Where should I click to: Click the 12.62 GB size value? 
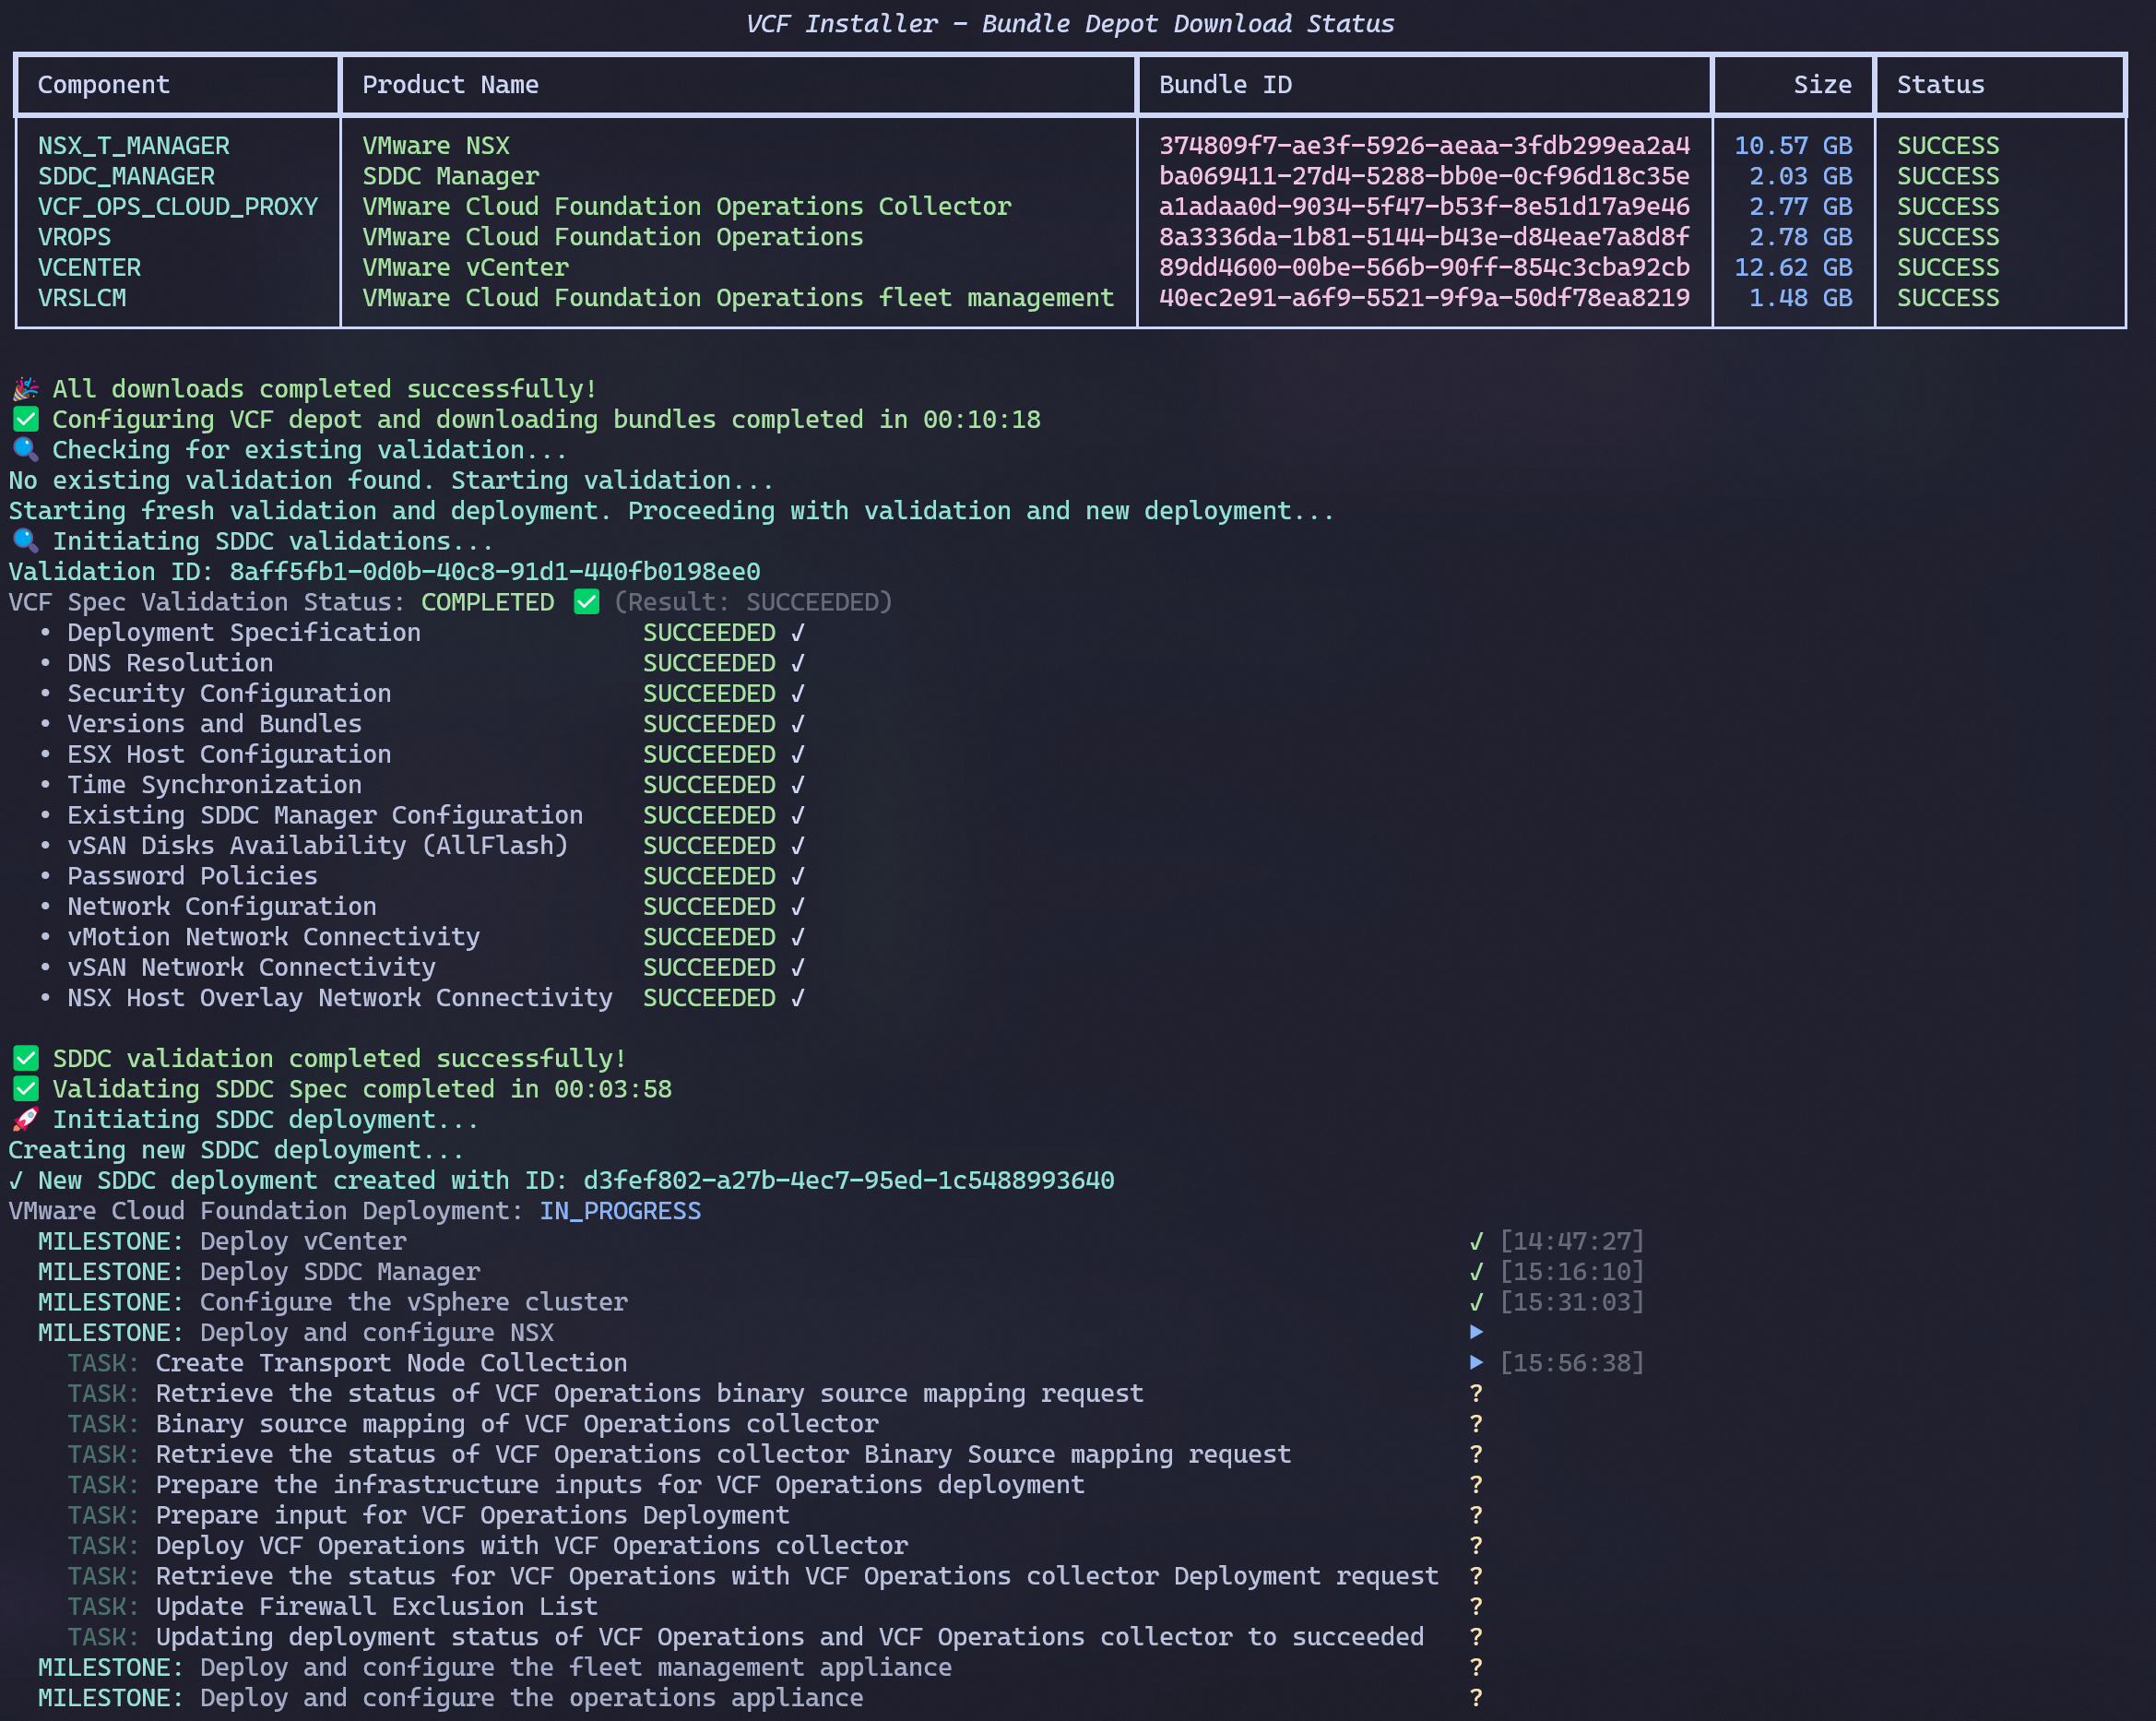1793,268
